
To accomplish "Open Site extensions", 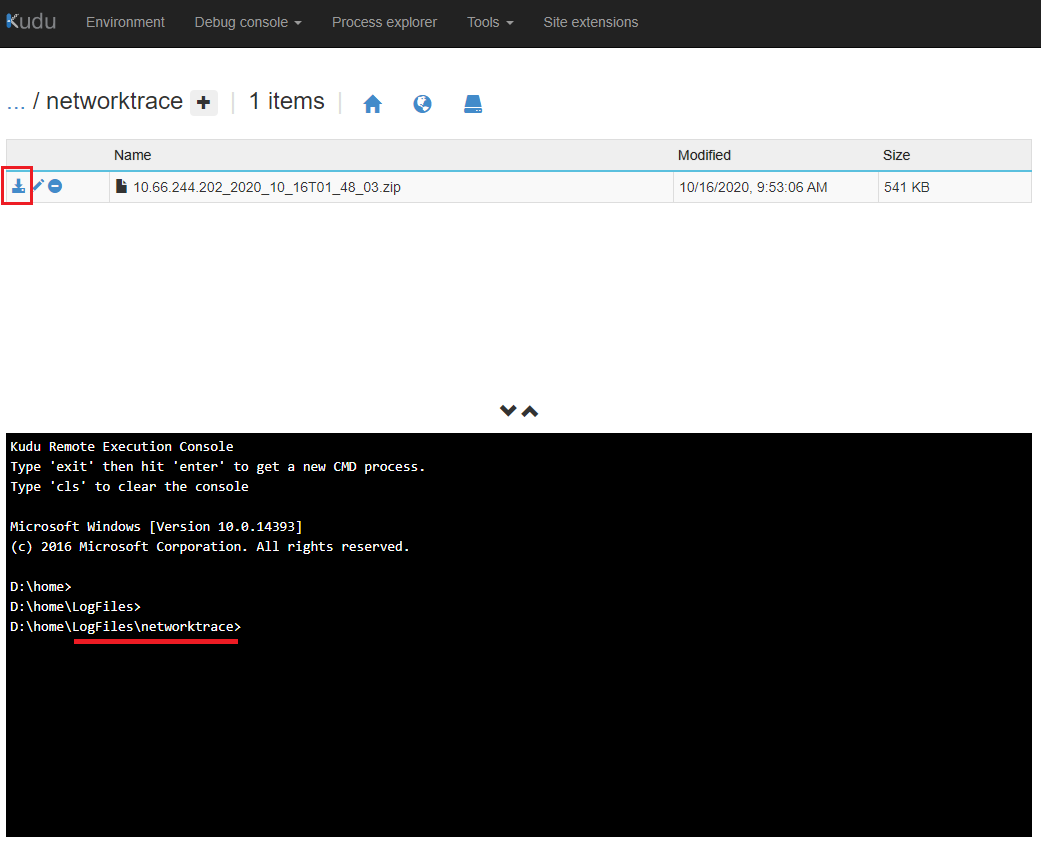I will click(x=590, y=22).
